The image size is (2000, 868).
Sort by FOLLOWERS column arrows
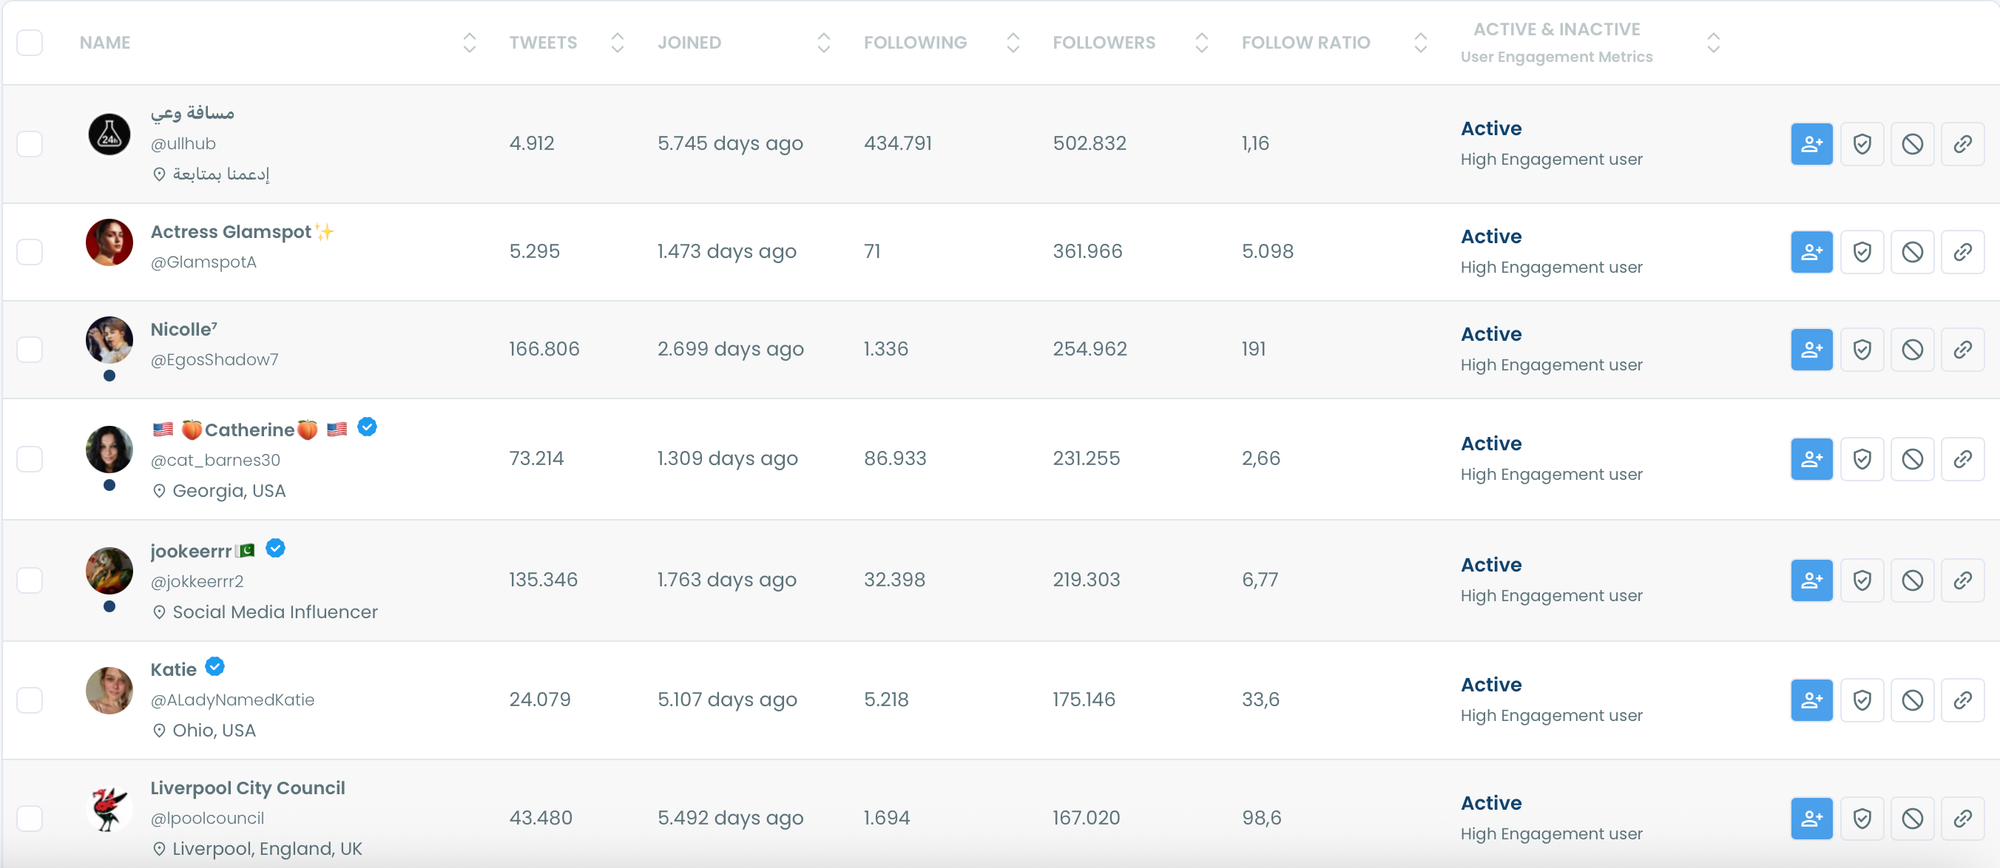(x=1202, y=43)
